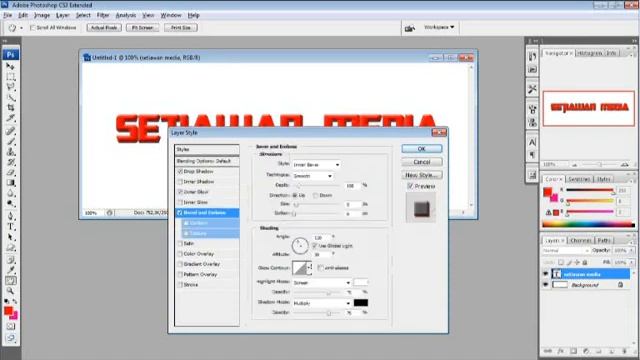Select the setiawan media text layer
Image resolution: width=640 pixels, height=360 pixels.
[591, 274]
